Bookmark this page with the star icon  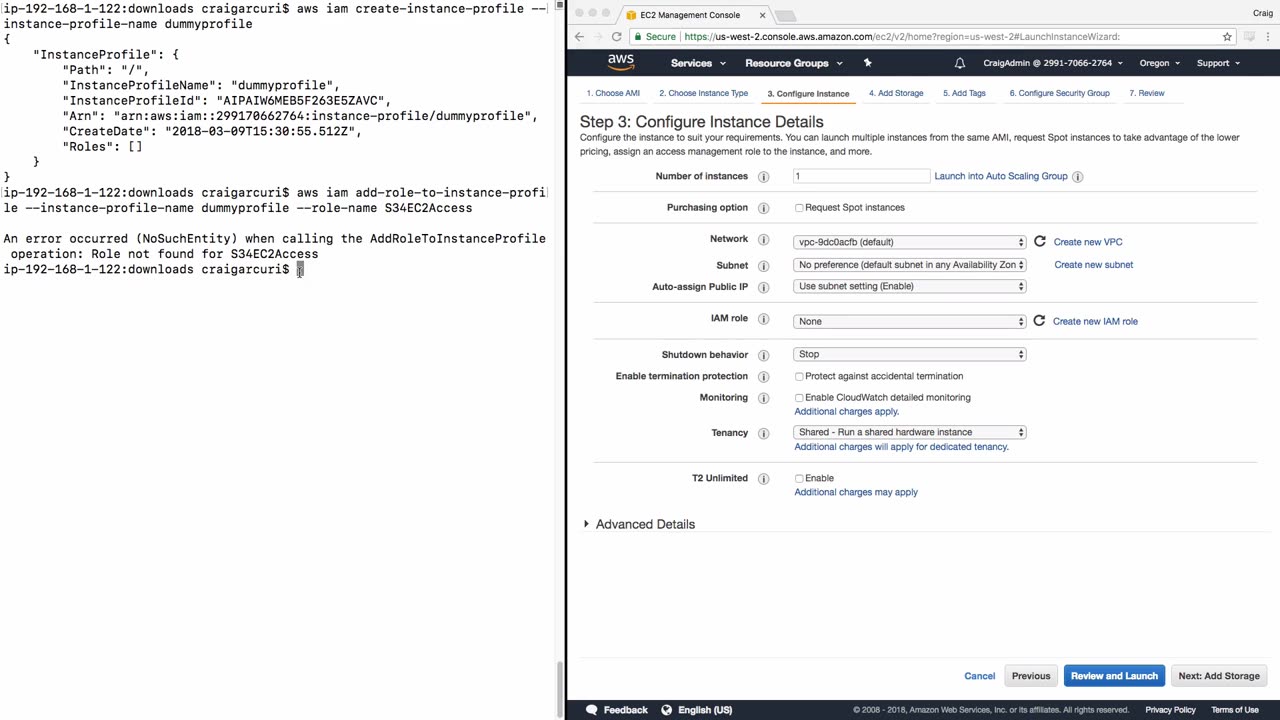1227,37
